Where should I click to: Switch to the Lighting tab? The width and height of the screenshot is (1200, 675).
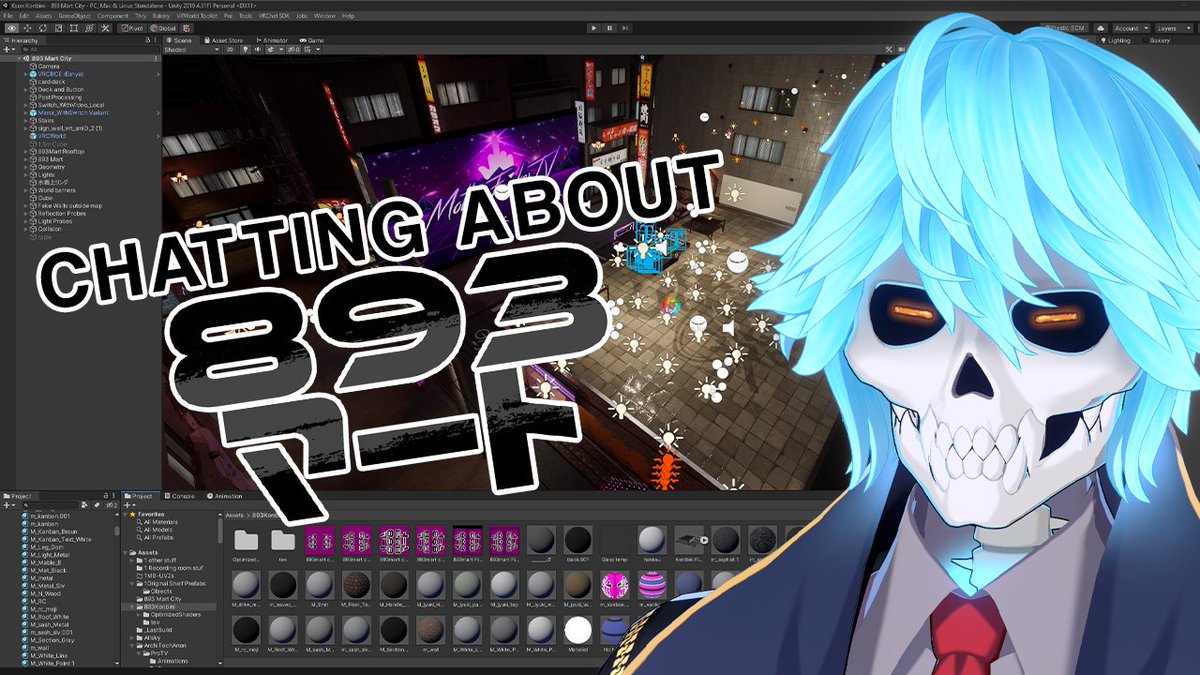click(1117, 40)
